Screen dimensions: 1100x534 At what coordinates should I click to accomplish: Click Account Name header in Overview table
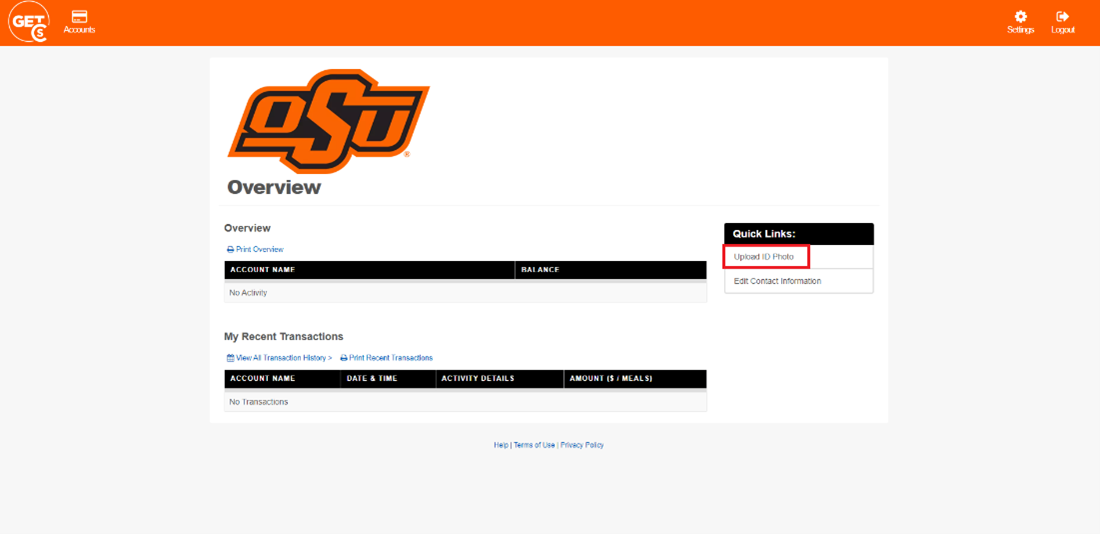263,270
